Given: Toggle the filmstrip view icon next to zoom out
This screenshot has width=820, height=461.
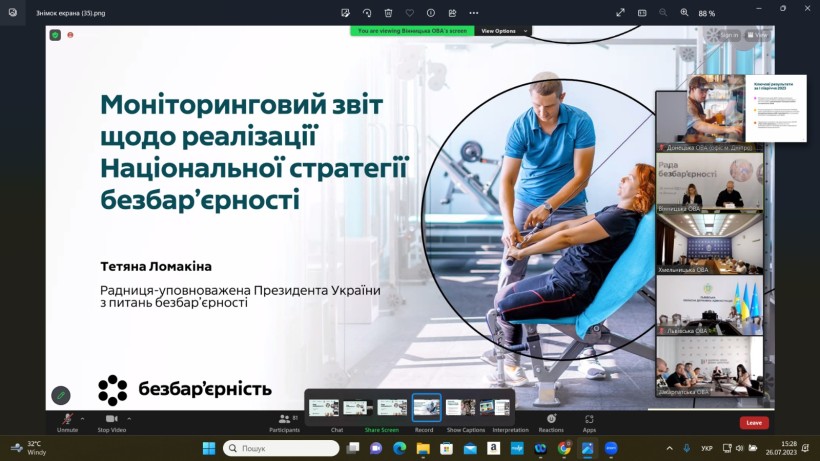Looking at the screenshot, I should (642, 13).
